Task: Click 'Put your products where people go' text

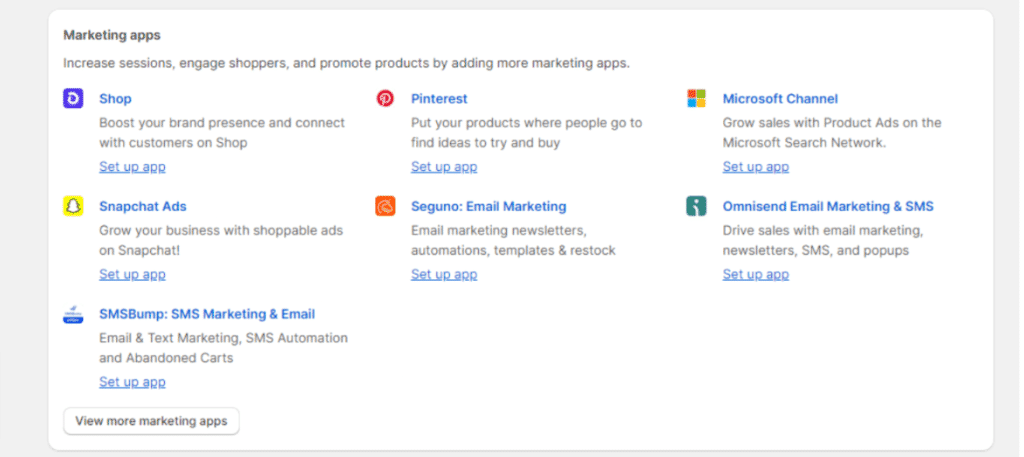Action: coord(526,133)
